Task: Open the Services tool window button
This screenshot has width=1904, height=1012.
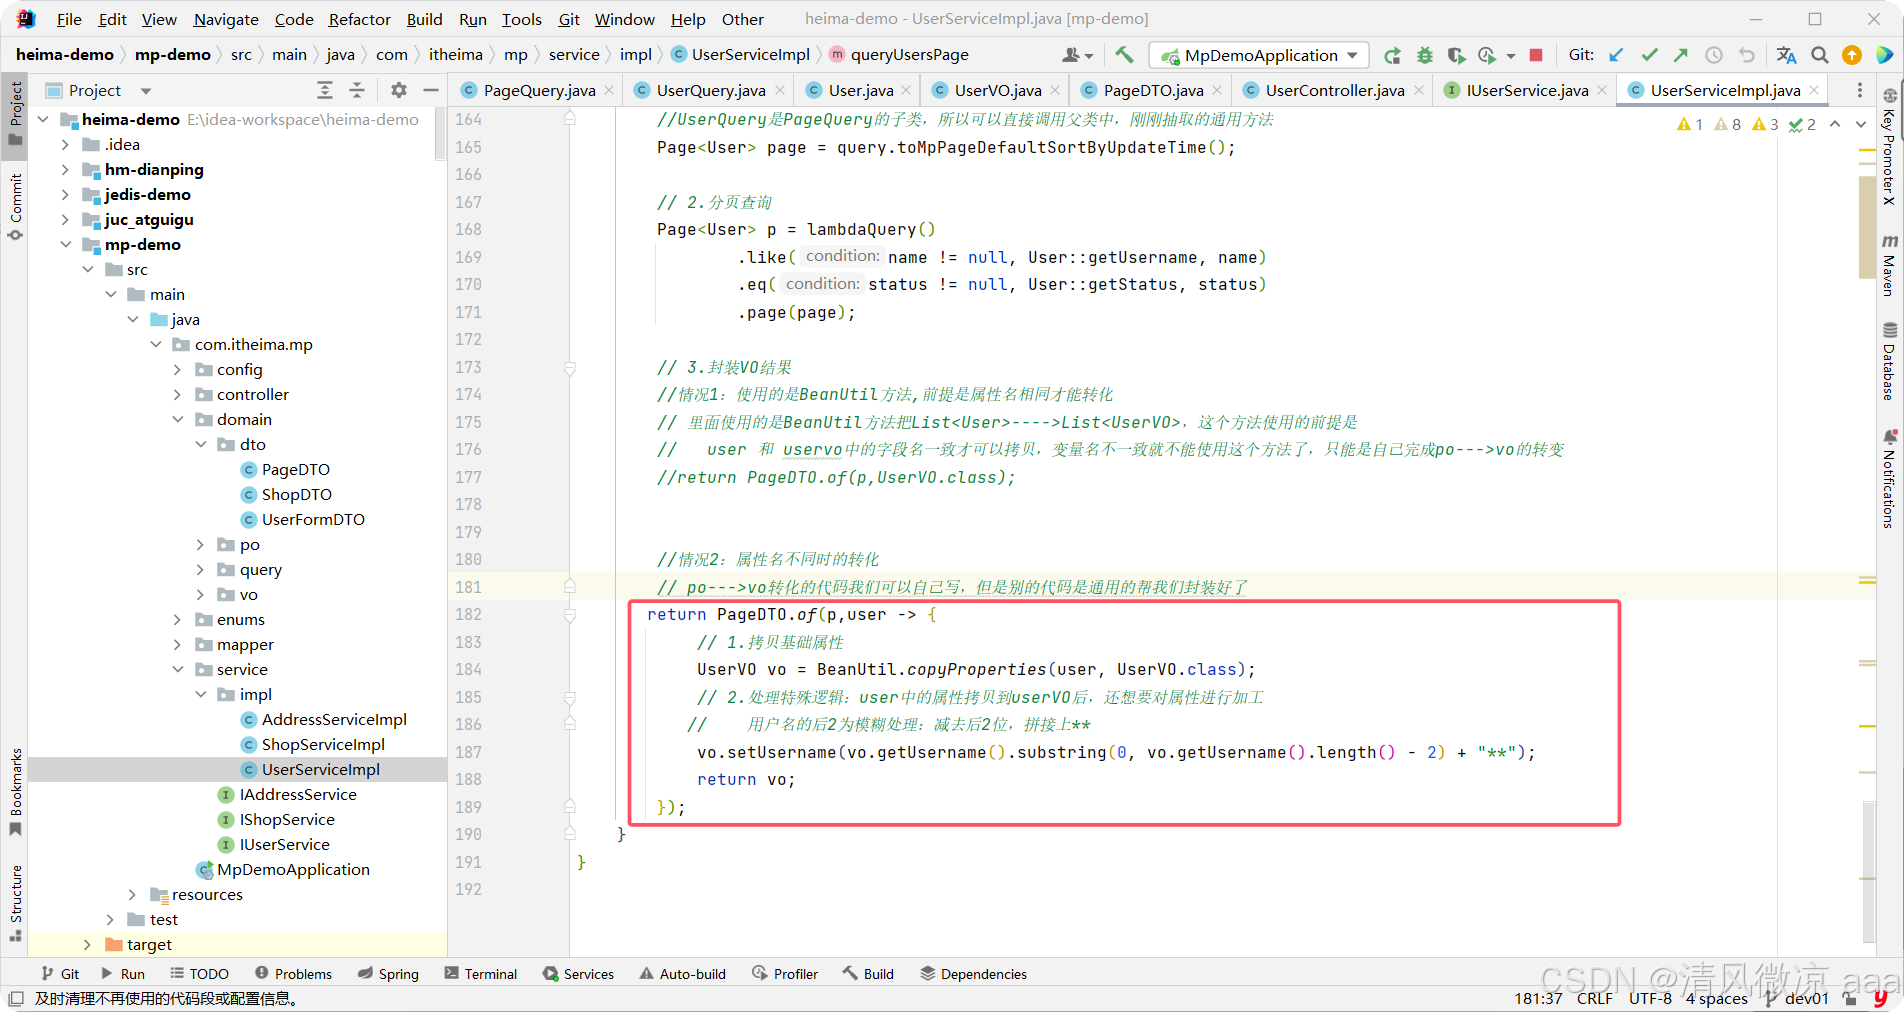Action: pos(578,974)
